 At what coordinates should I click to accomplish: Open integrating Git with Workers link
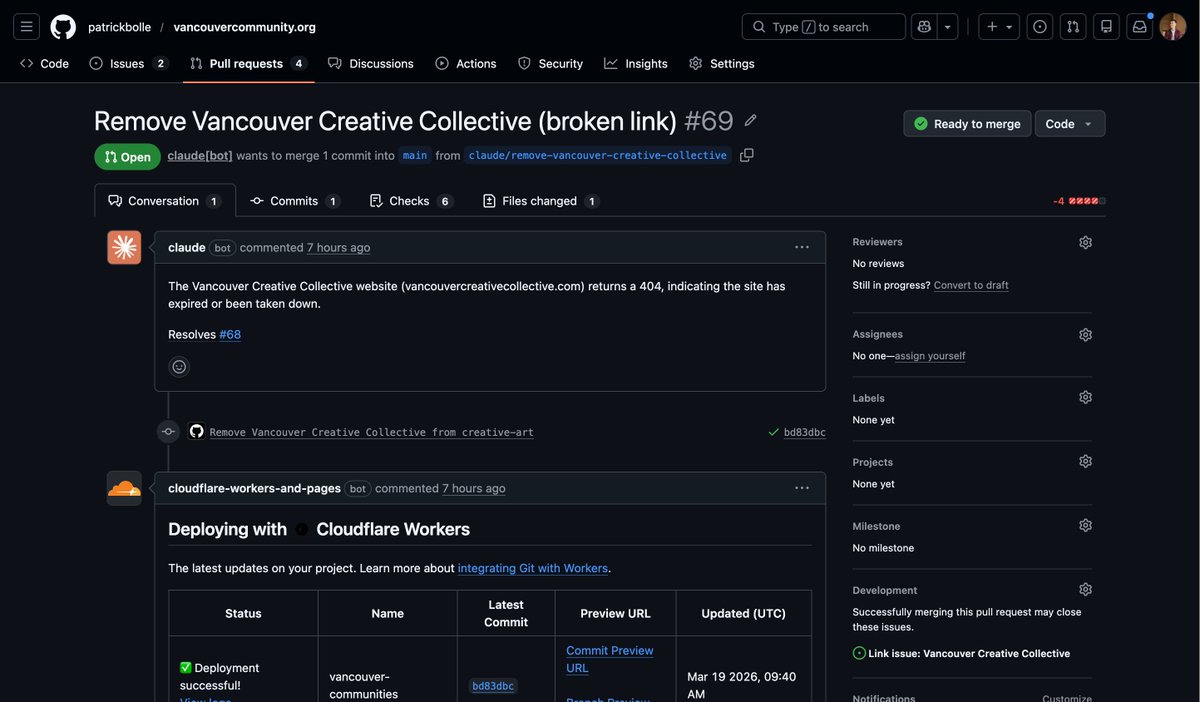[x=533, y=568]
